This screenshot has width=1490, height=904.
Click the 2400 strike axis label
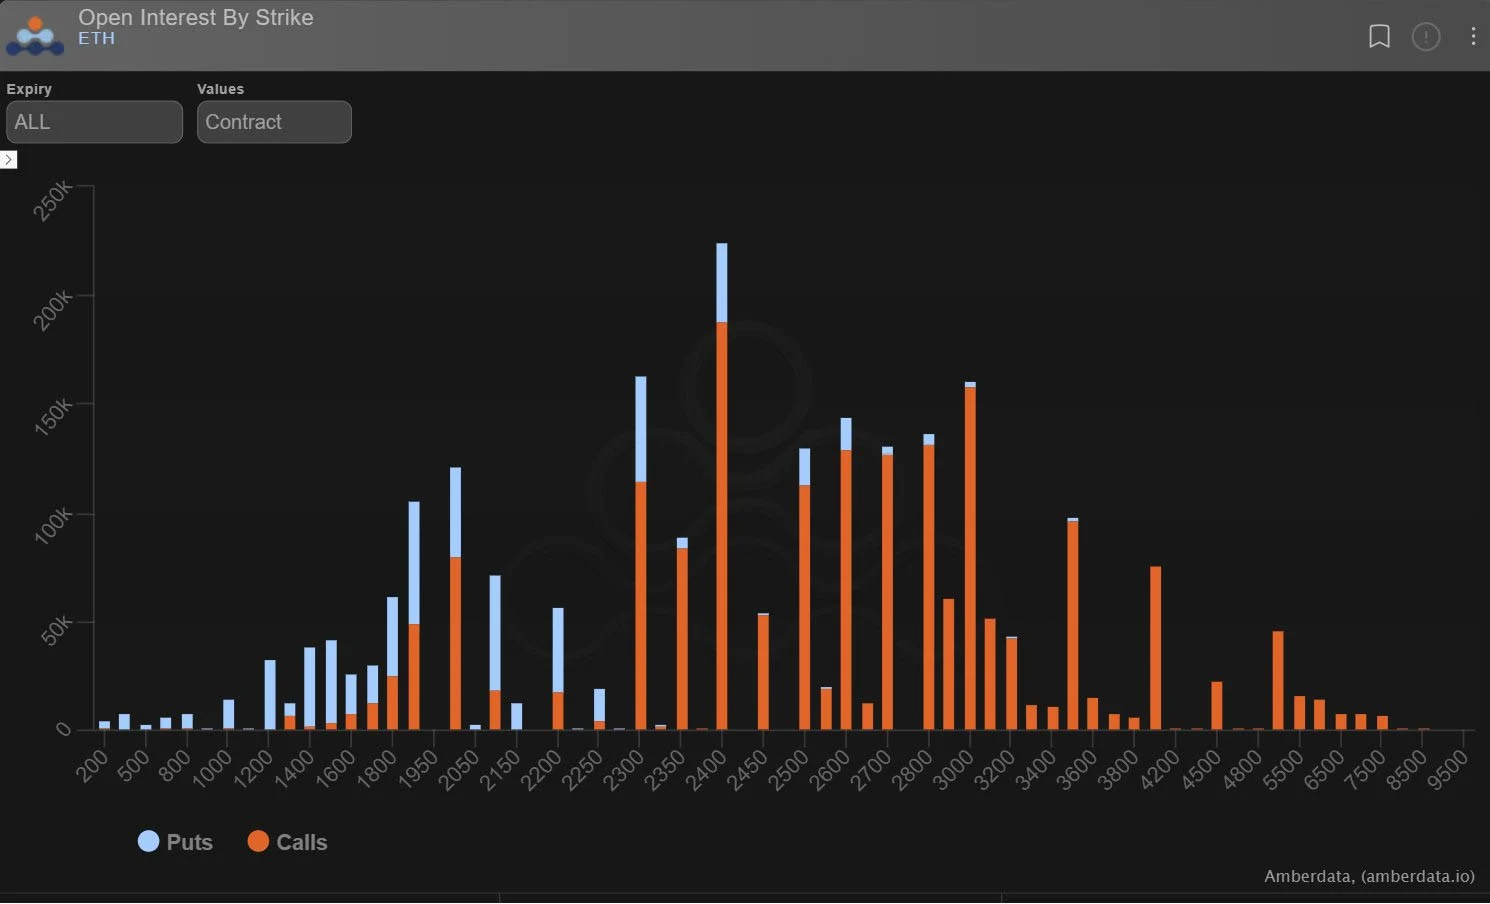coord(706,770)
